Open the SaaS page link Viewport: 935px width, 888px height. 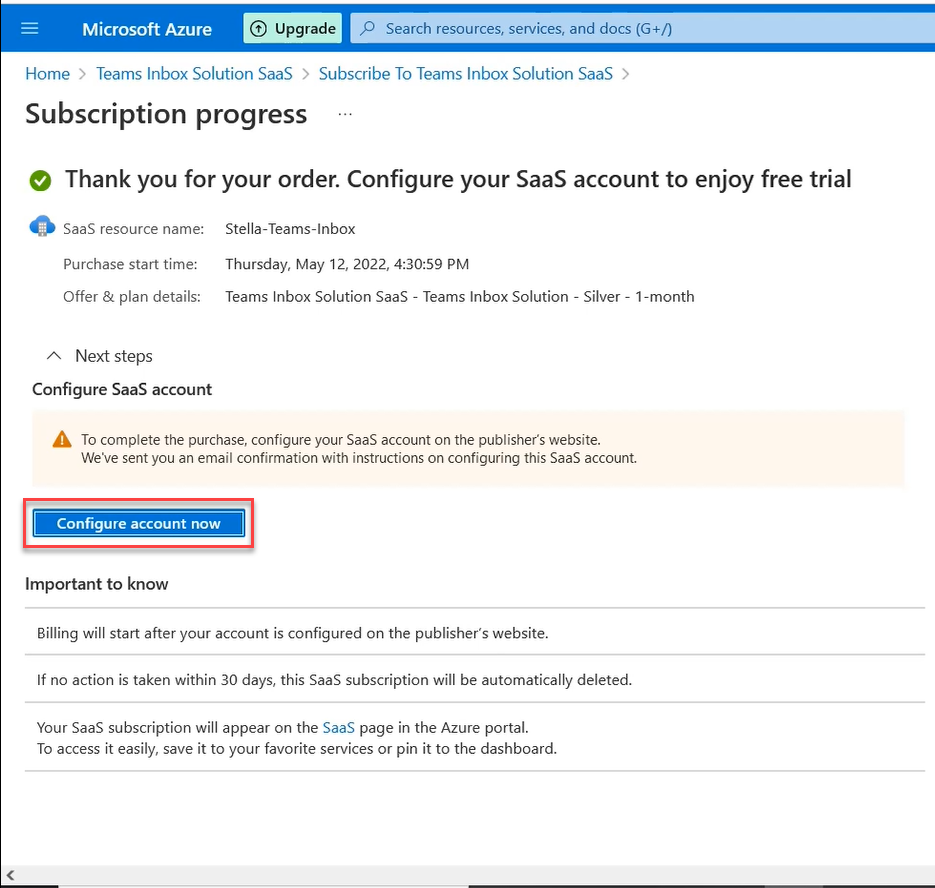pyautogui.click(x=338, y=728)
